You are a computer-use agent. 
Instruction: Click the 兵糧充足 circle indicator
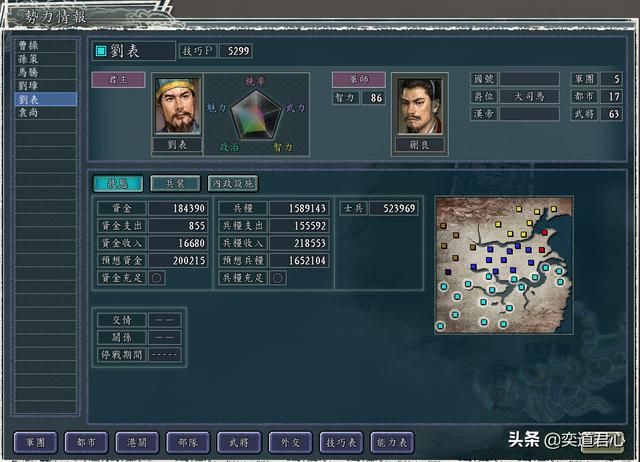[x=278, y=278]
